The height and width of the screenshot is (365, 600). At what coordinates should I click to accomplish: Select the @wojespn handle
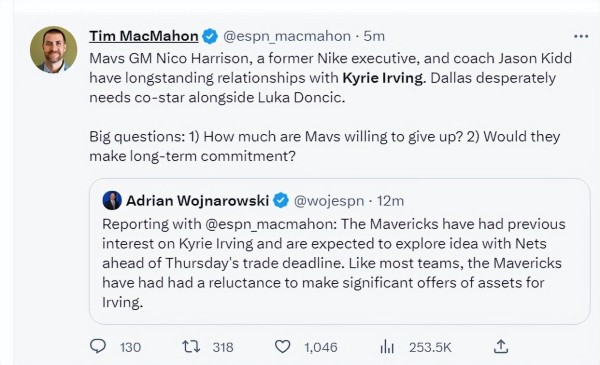329,201
